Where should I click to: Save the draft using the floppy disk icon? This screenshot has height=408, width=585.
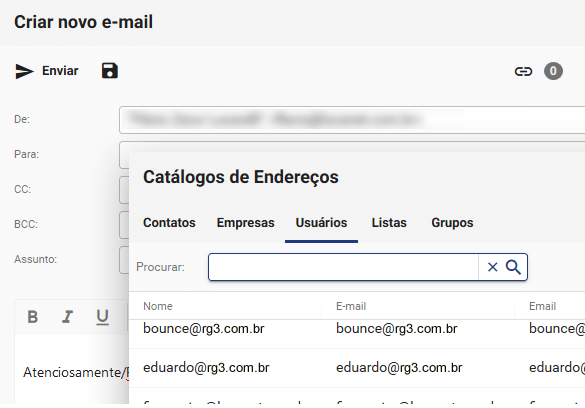pyautogui.click(x=110, y=71)
